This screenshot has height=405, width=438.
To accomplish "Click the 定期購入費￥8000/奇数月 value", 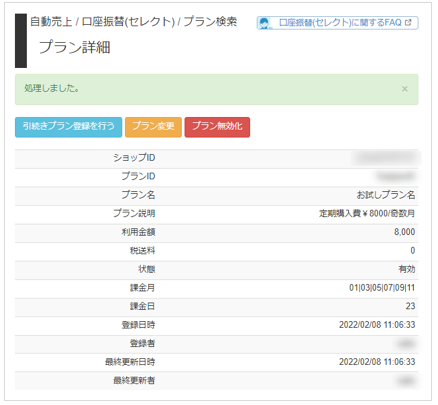I will click(367, 213).
